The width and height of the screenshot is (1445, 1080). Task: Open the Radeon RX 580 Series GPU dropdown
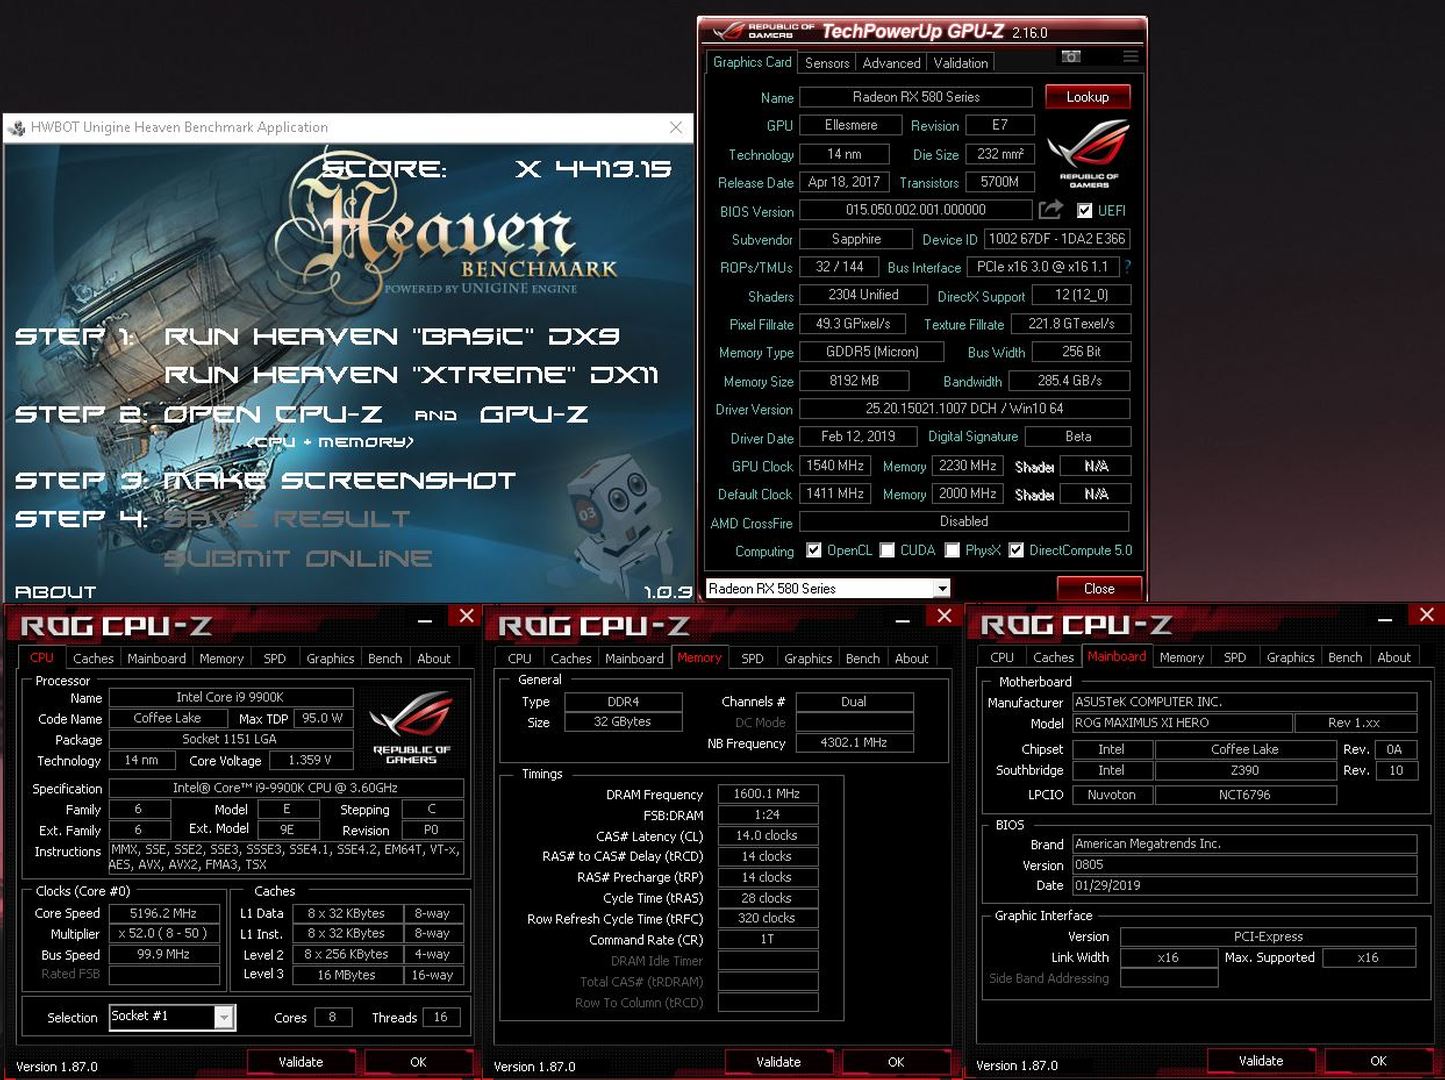click(x=941, y=588)
